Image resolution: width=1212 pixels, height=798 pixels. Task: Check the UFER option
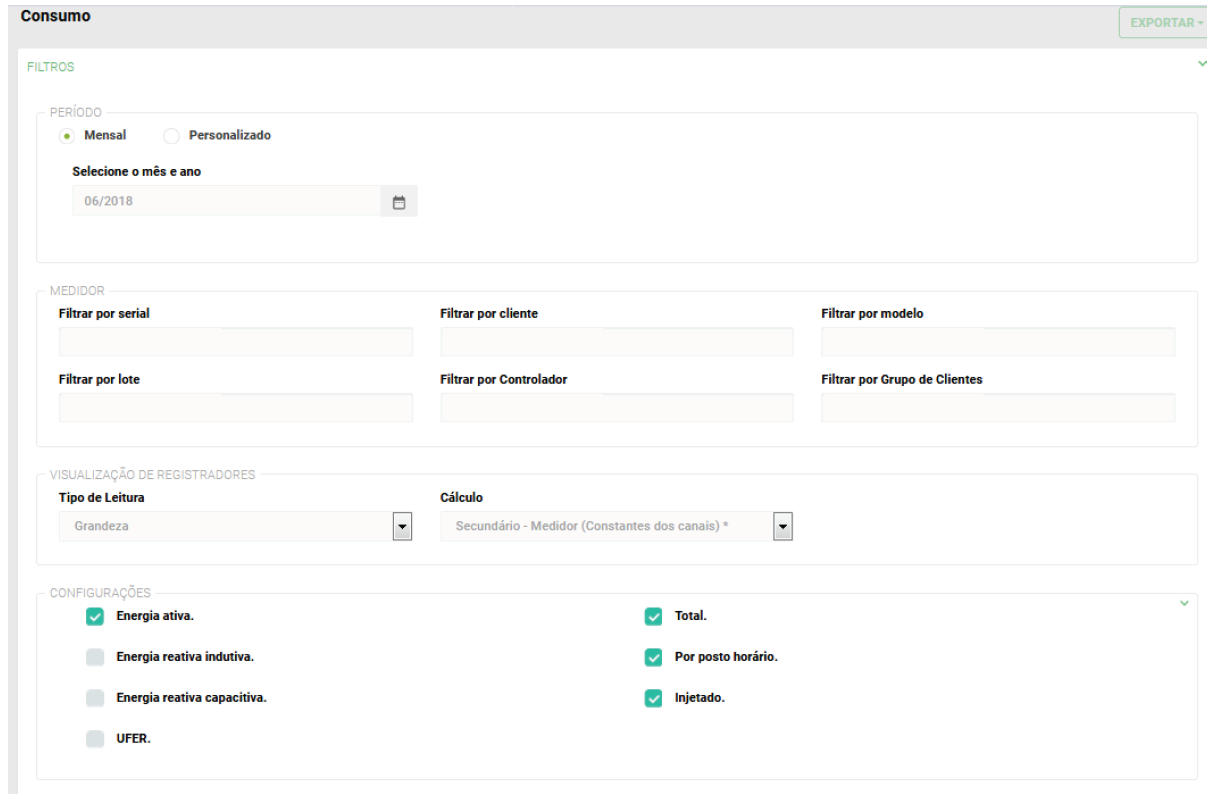click(x=95, y=739)
